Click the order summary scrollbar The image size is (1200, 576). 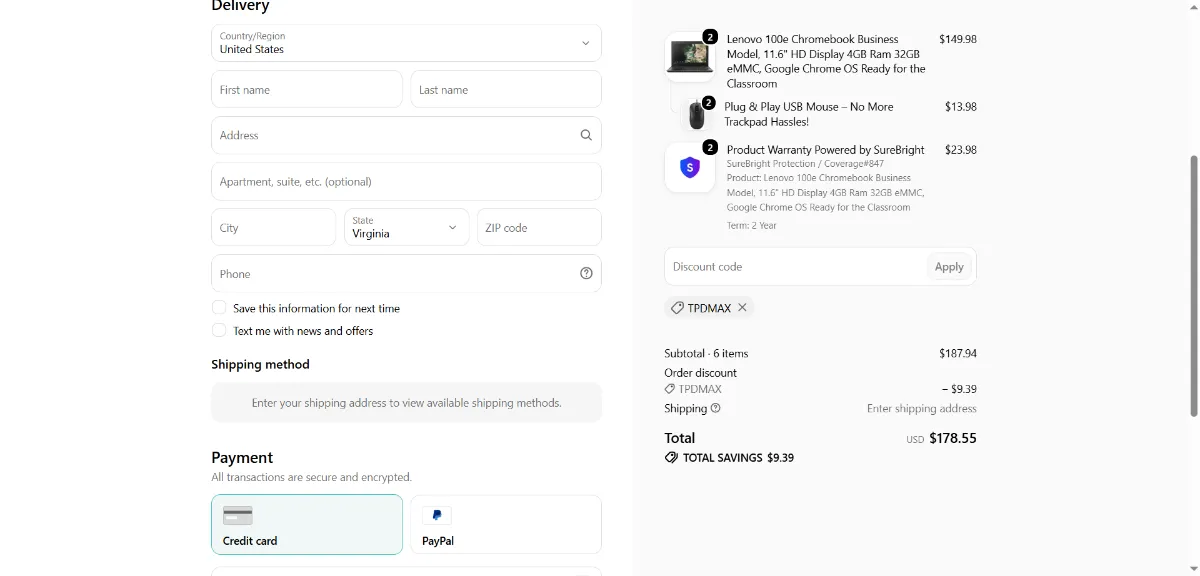coord(1193,285)
